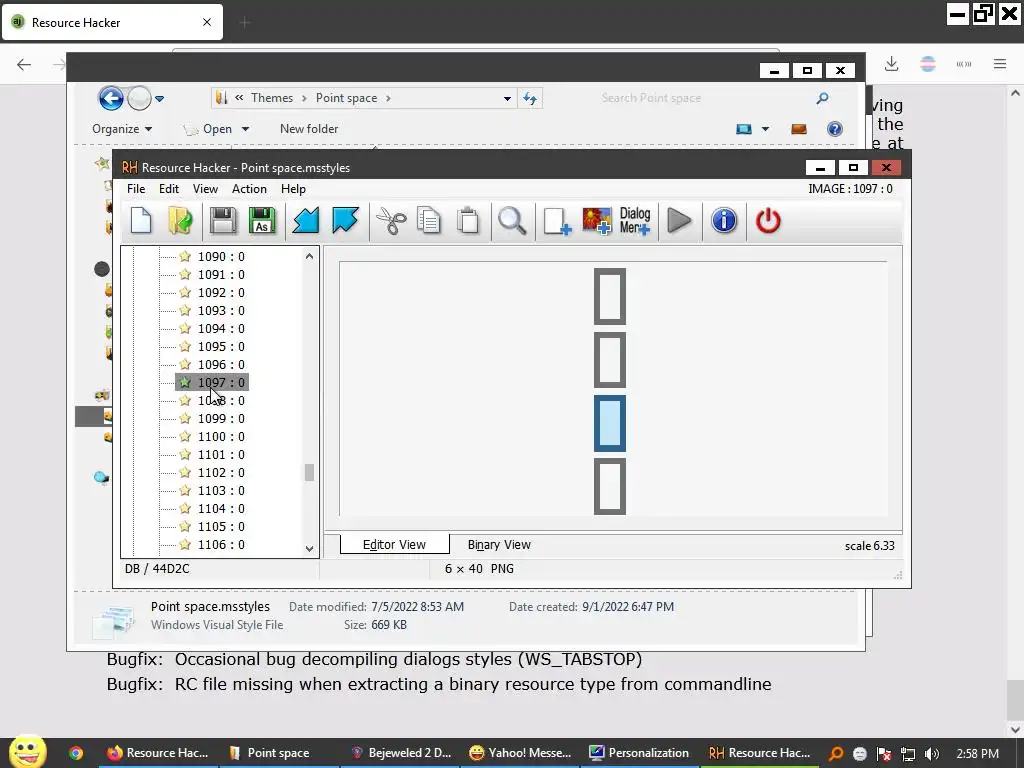The width and height of the screenshot is (1024, 768).
Task: Click the tree scrollbar up arrow
Action: point(309,256)
